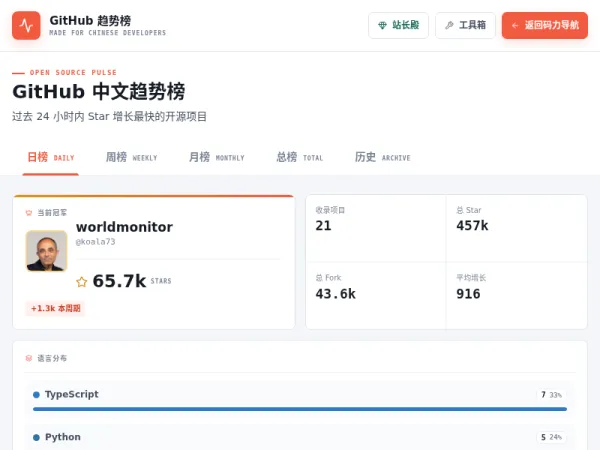The height and width of the screenshot is (450, 600).
Task: Click the wrench icon in 工具箱
Action: click(449, 26)
